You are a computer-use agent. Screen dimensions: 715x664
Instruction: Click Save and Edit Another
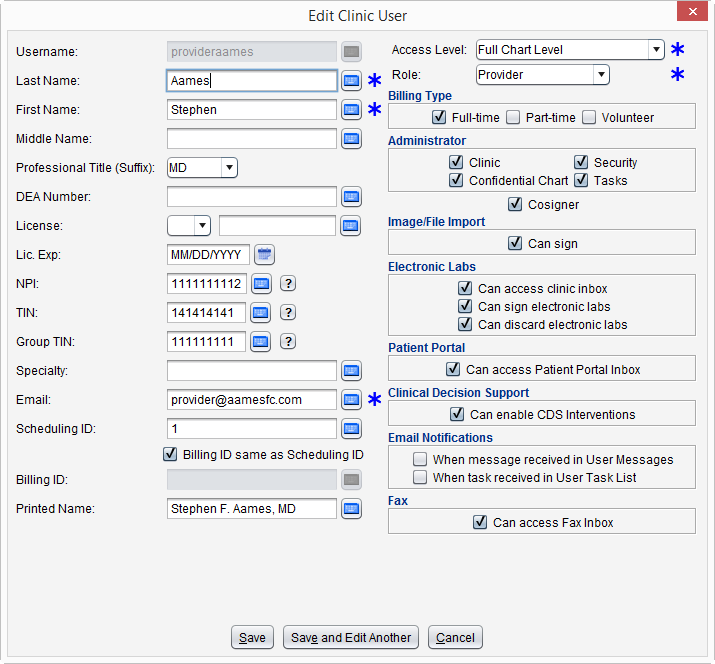click(350, 637)
